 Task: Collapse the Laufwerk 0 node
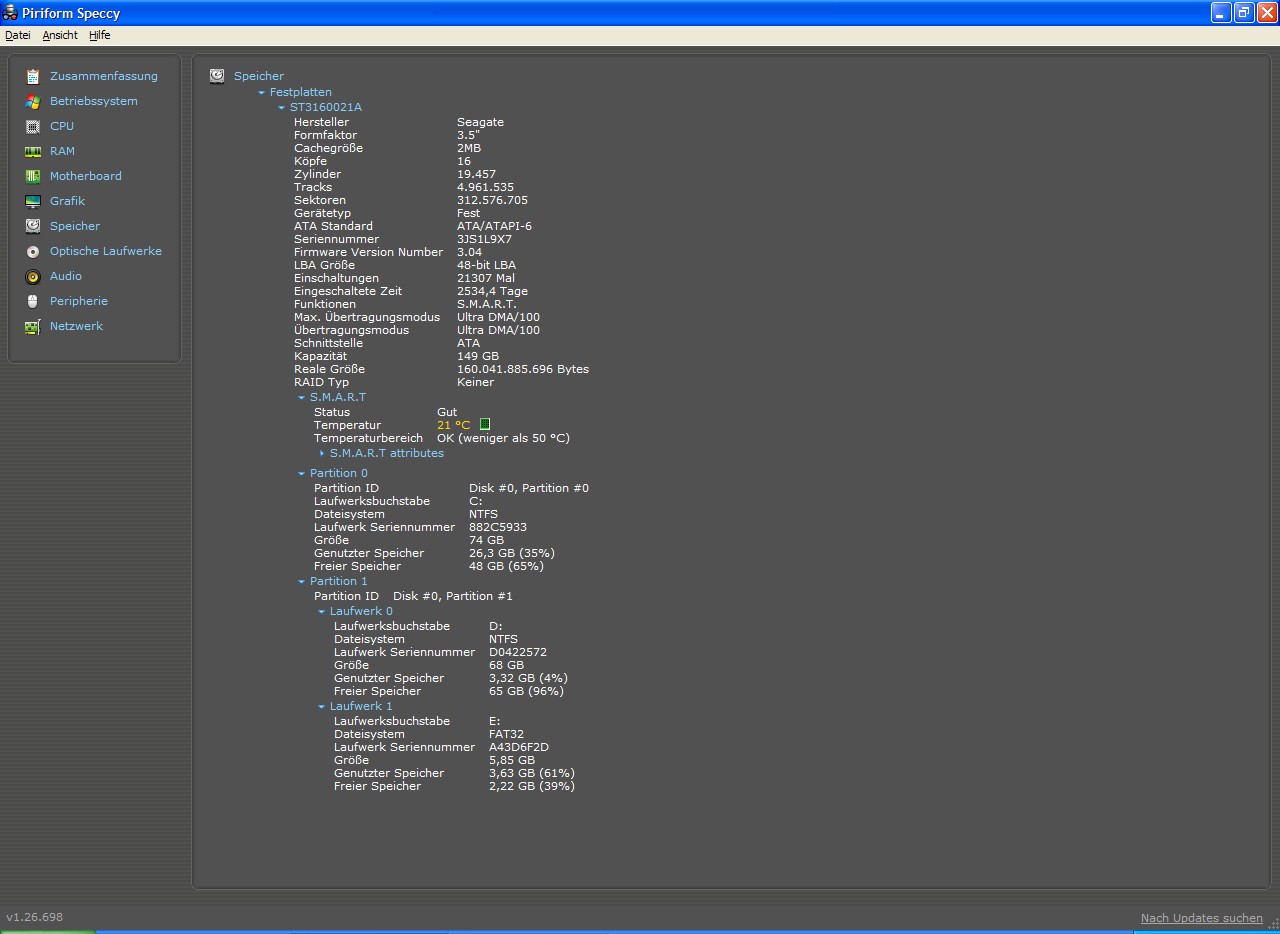click(x=322, y=611)
